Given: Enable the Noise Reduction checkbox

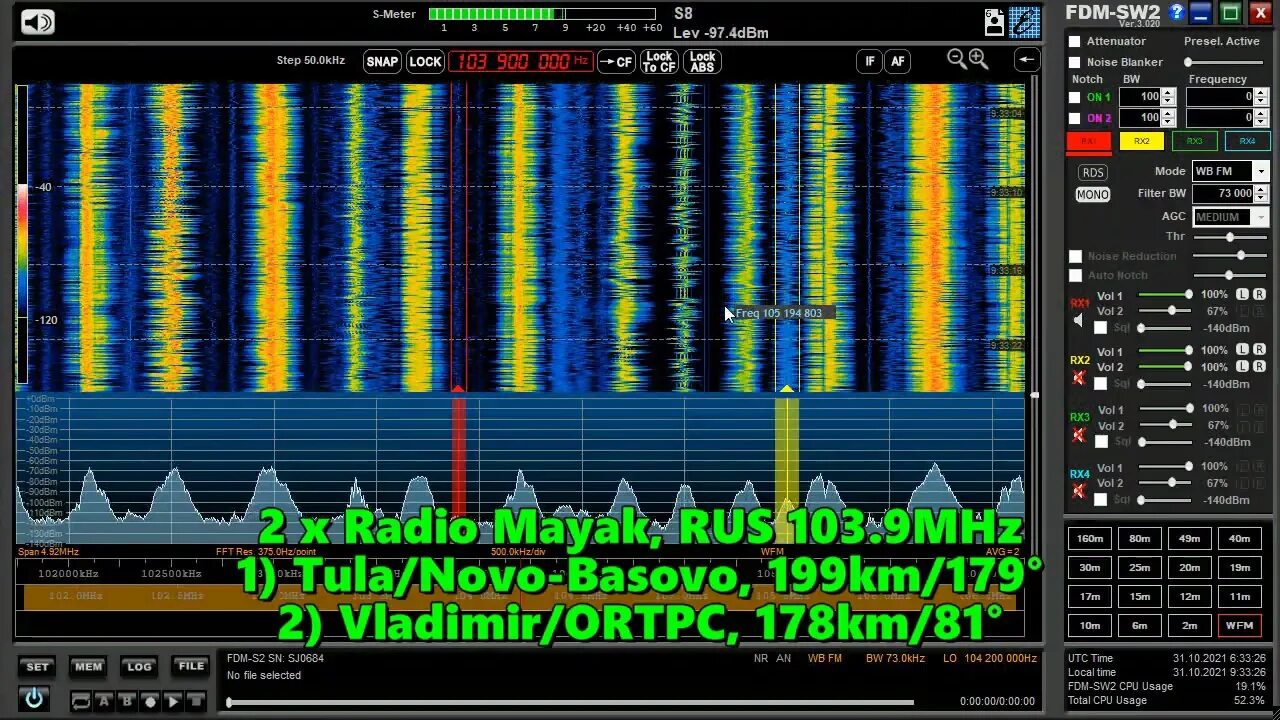Looking at the screenshot, I should point(1075,257).
